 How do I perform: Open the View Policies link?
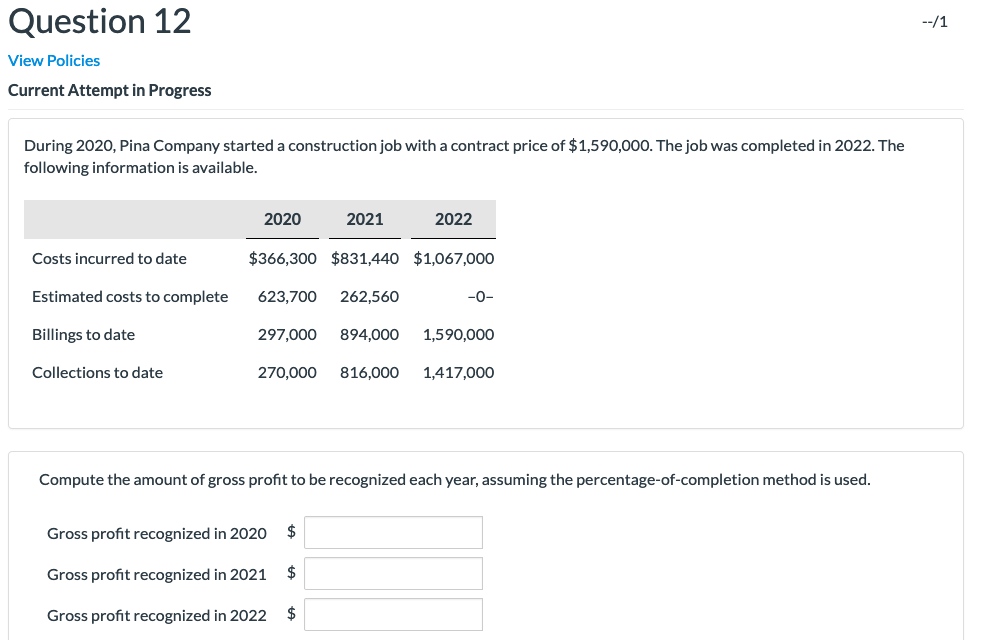pos(54,60)
